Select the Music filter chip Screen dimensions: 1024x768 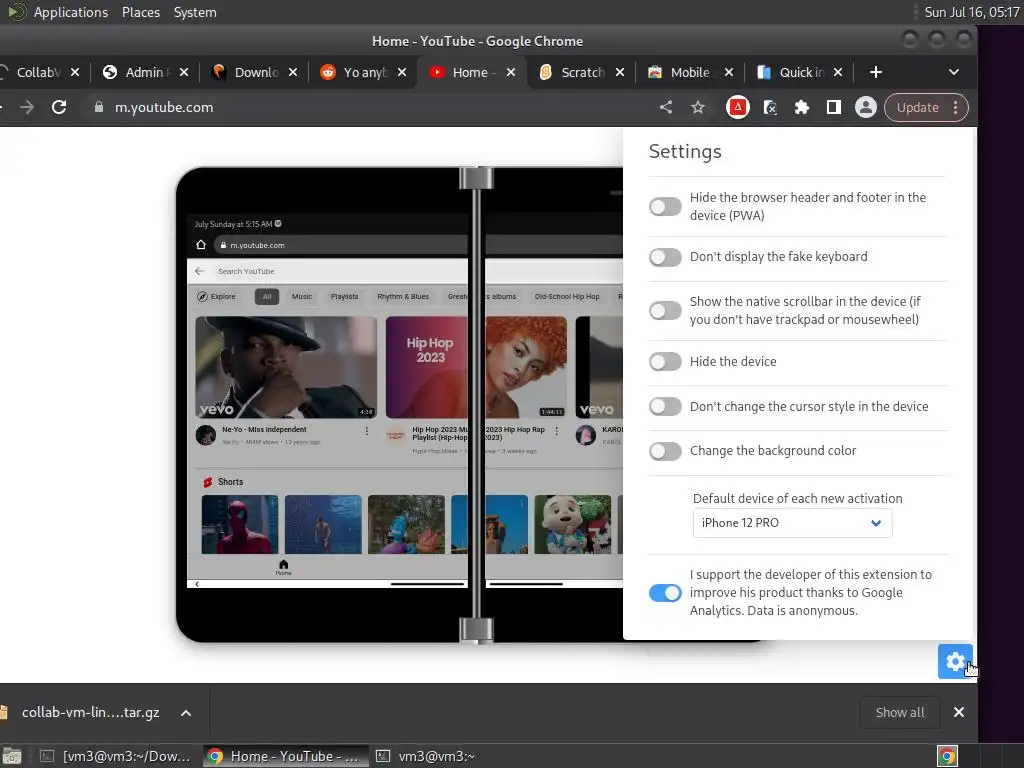click(302, 296)
